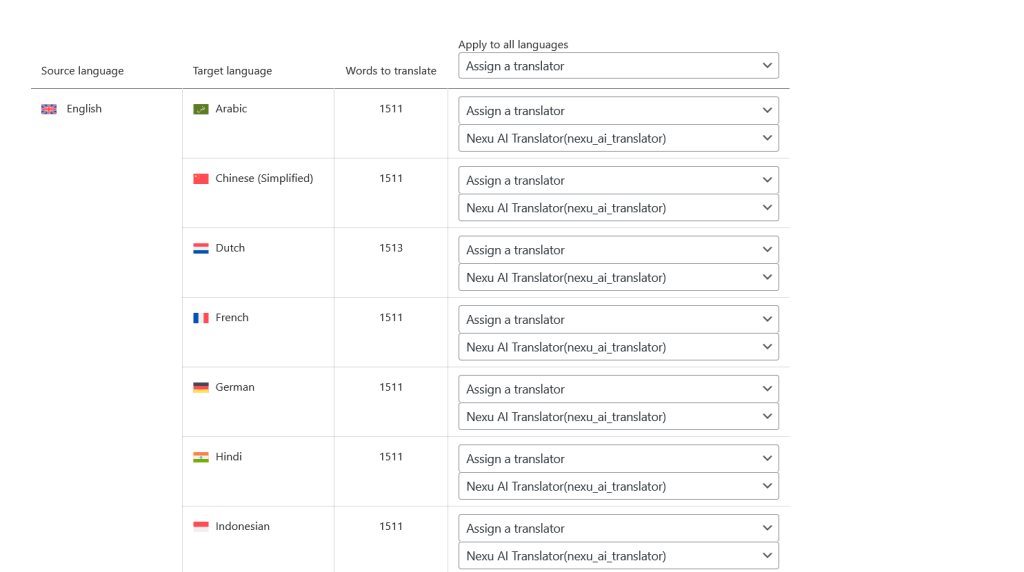Viewport: 1024px width, 572px height.
Task: Expand German Nexu AI Translator dropdown
Action: click(618, 417)
